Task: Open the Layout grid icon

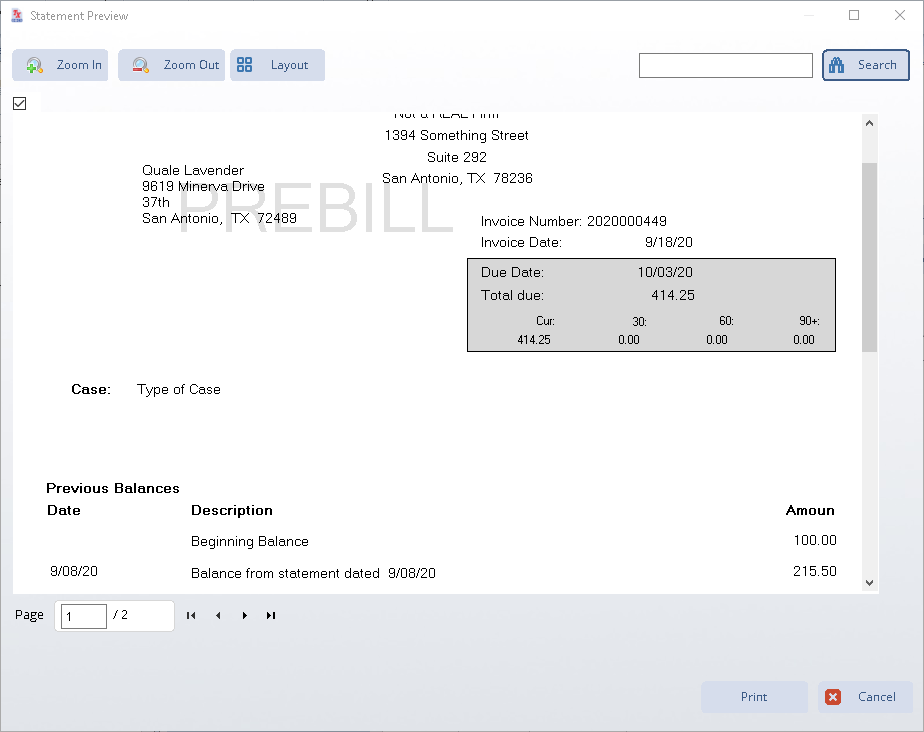Action: [244, 64]
